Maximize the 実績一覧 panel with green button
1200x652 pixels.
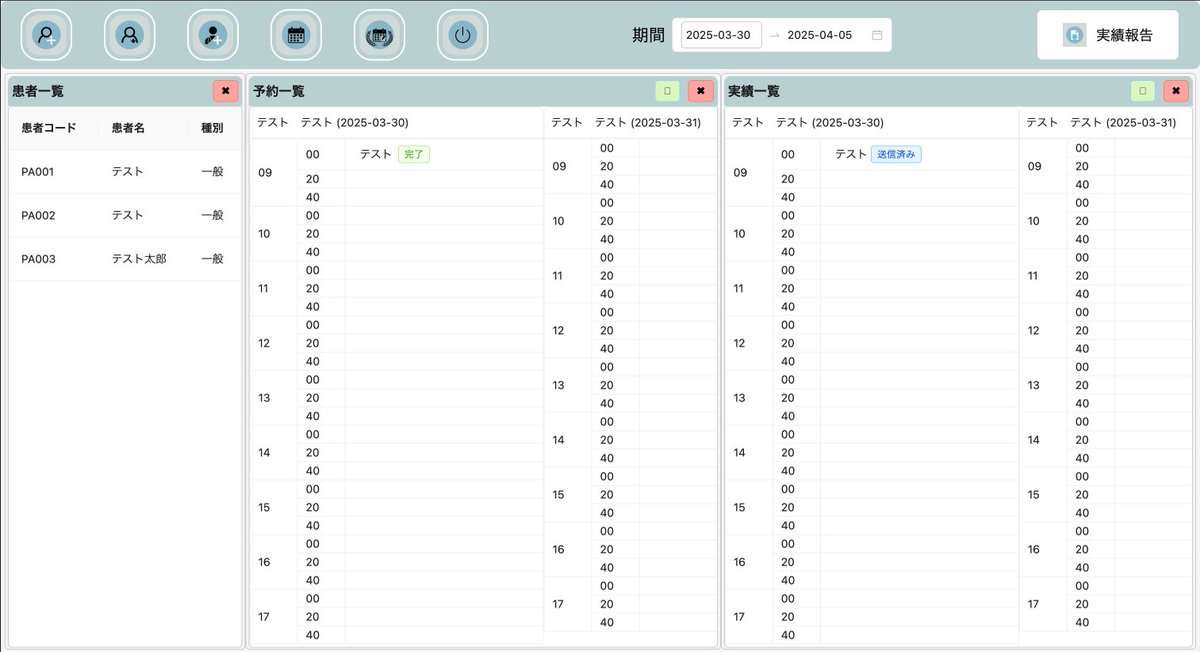(1143, 91)
